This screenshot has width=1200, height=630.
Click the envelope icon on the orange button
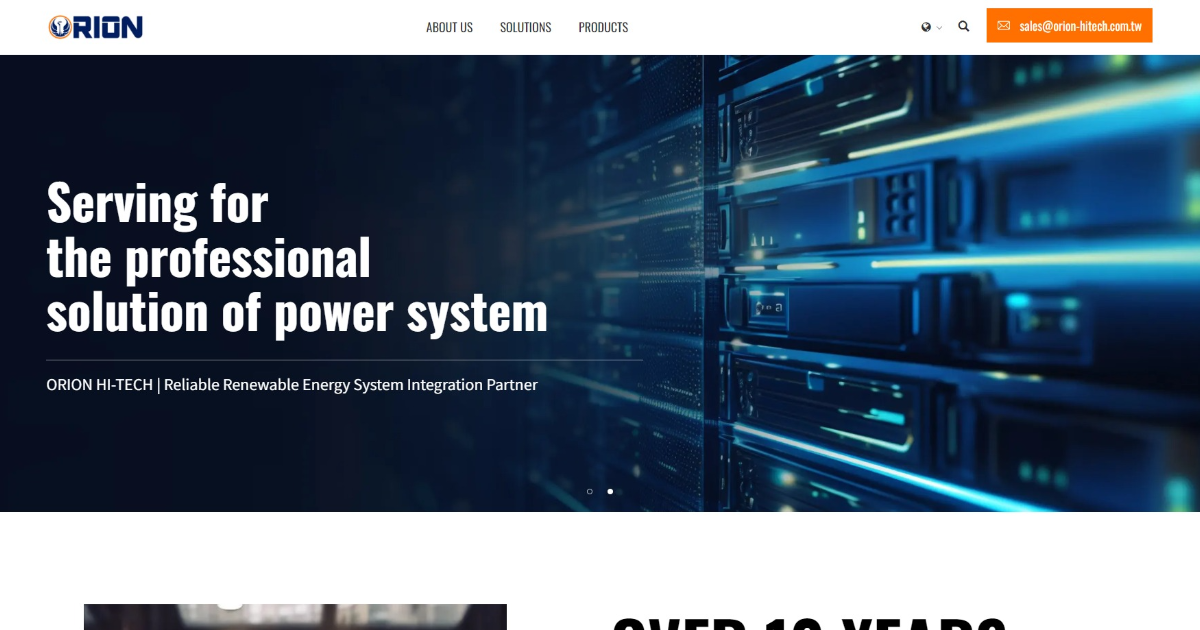[1001, 25]
